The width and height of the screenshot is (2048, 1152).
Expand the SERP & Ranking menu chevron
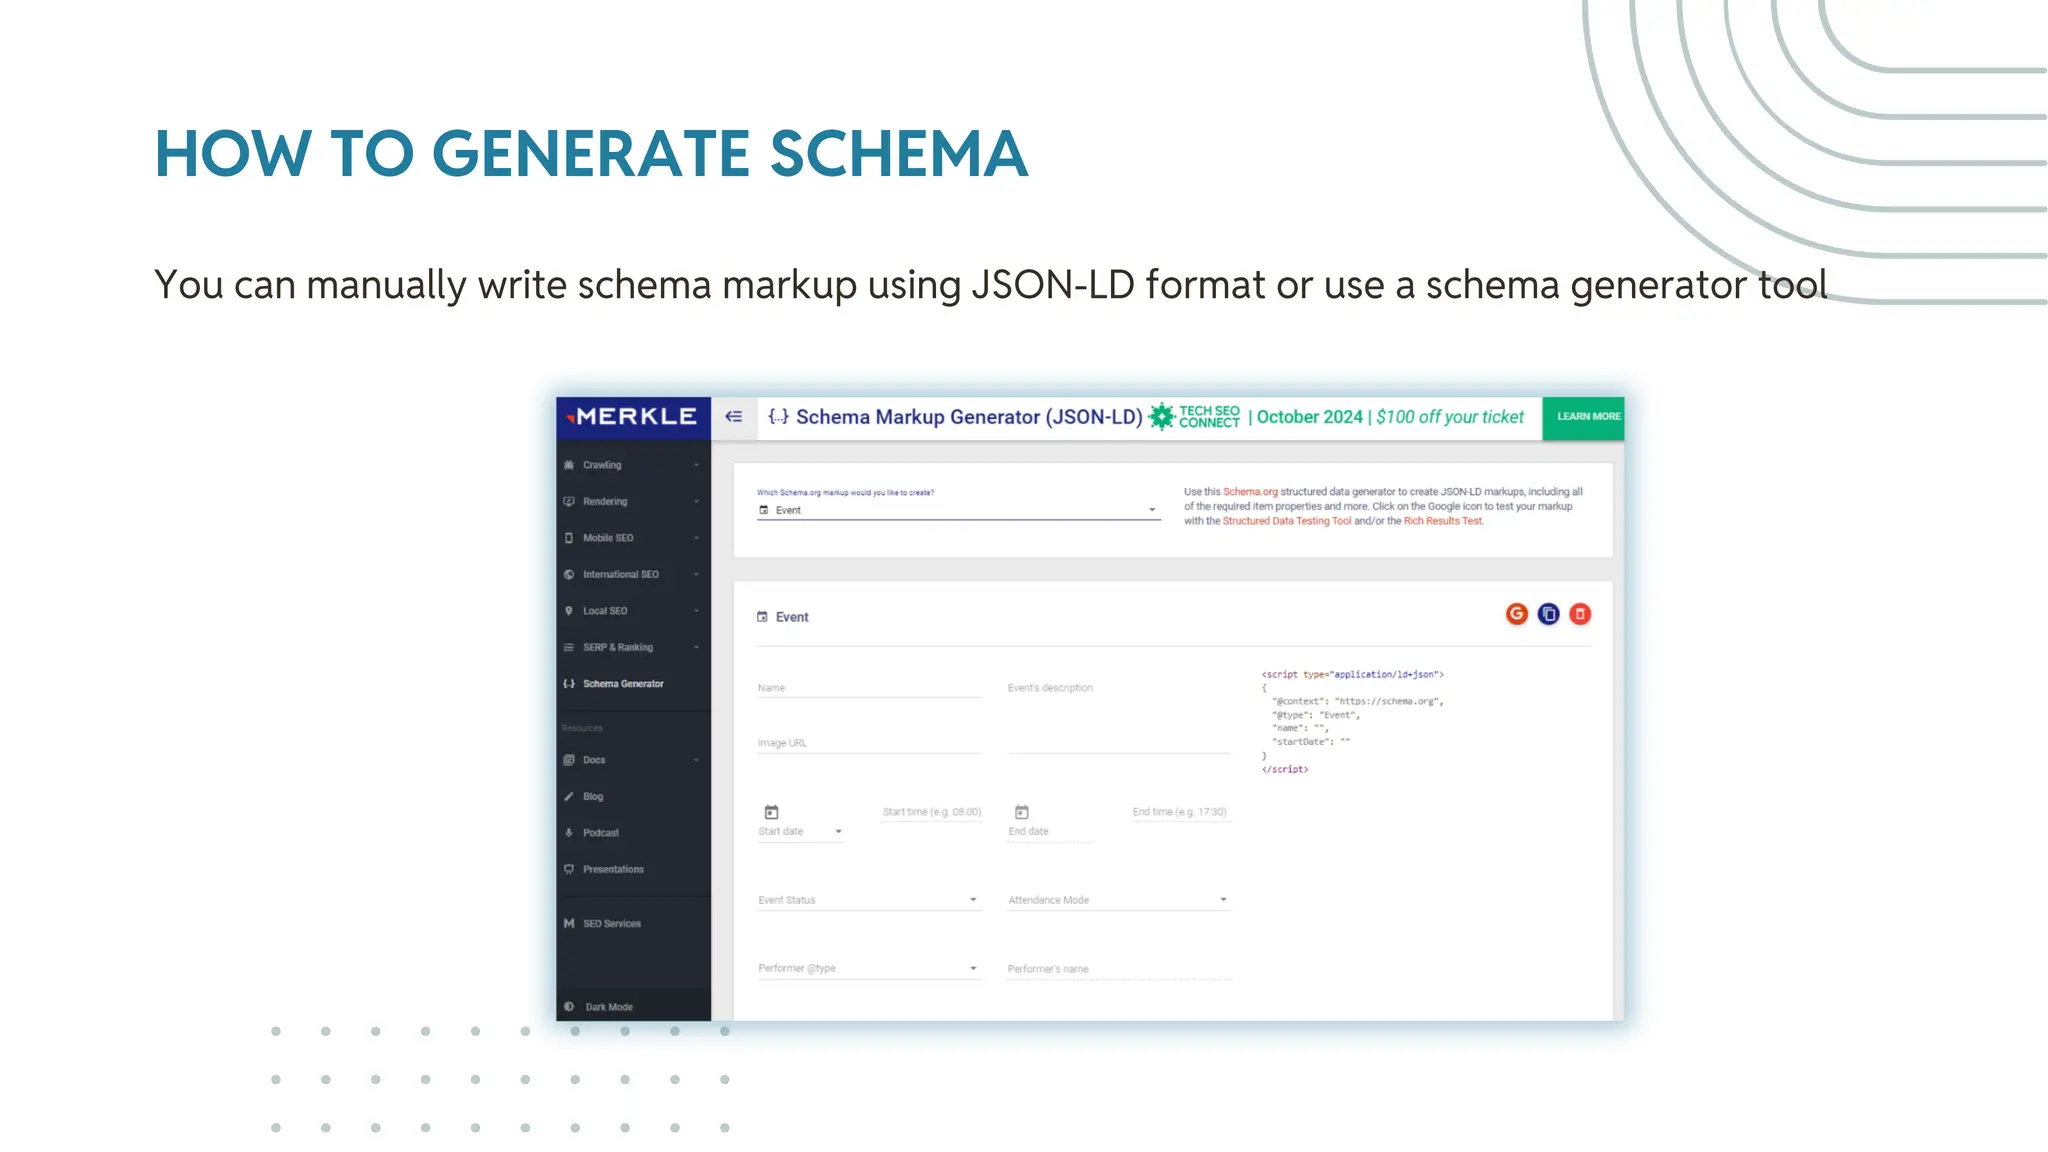696,648
